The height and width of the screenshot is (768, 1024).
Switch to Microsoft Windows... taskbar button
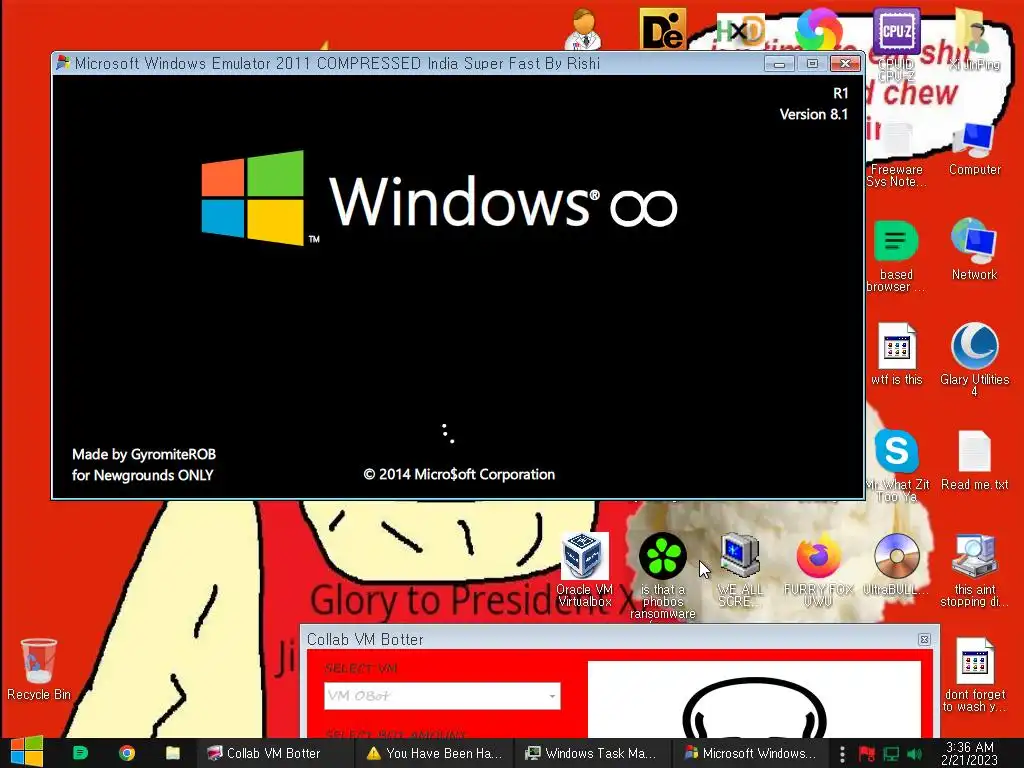pyautogui.click(x=752, y=753)
